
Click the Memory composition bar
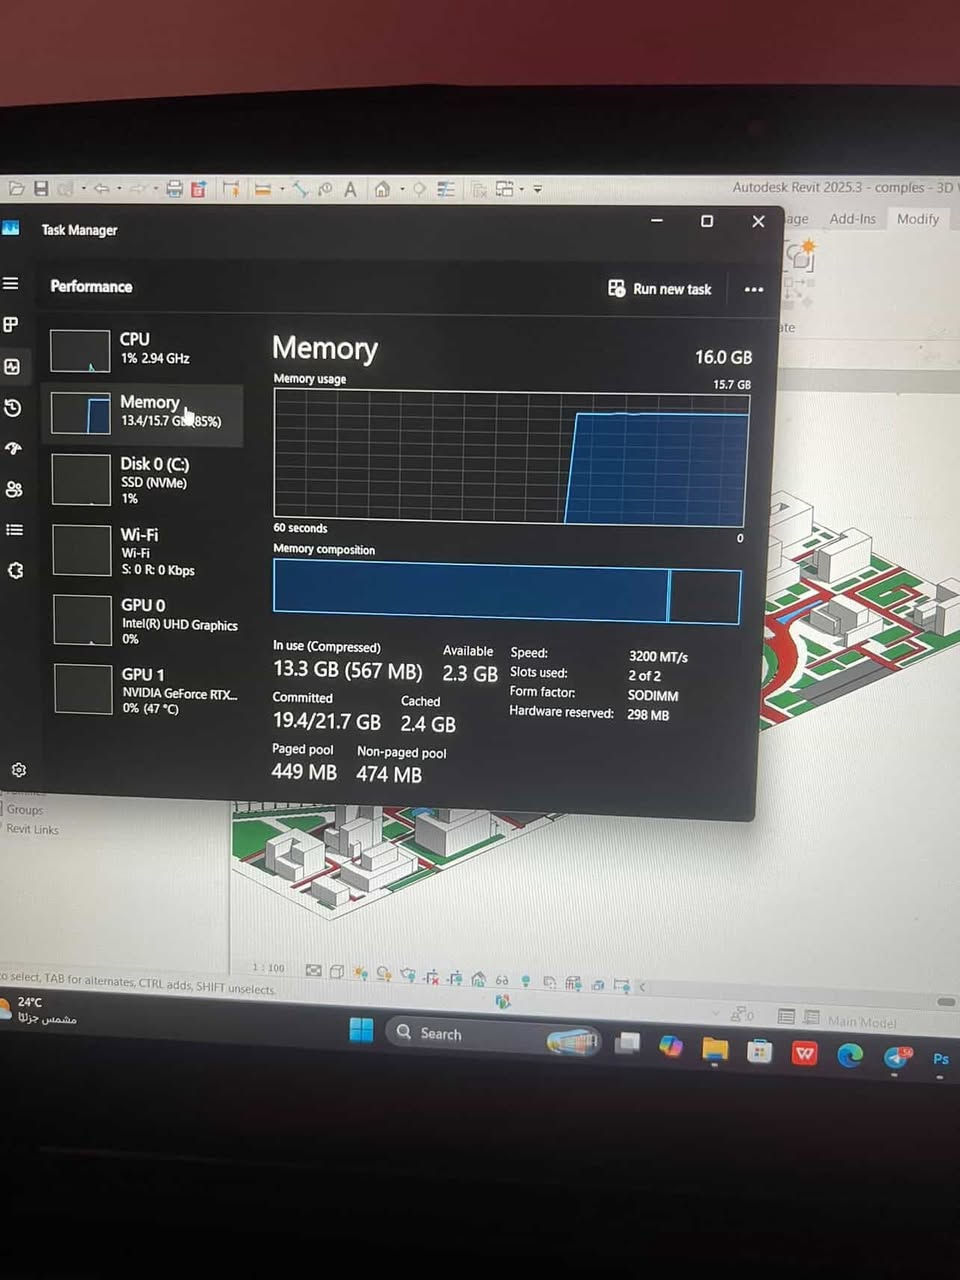pyautogui.click(x=507, y=592)
